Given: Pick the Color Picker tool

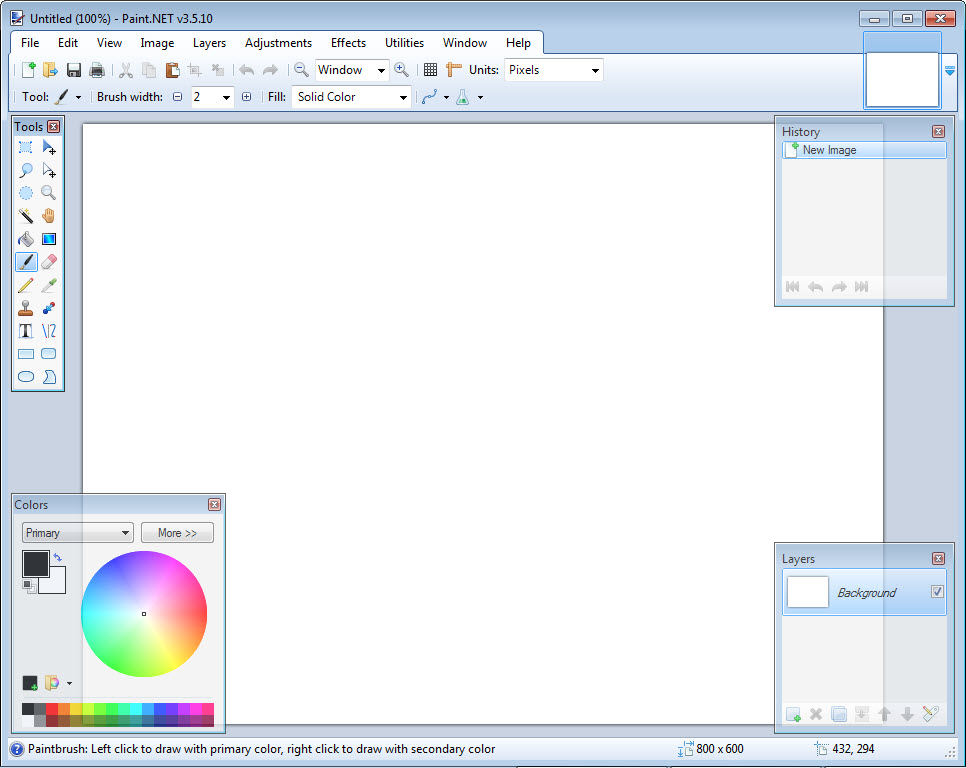Looking at the screenshot, I should 48,284.
